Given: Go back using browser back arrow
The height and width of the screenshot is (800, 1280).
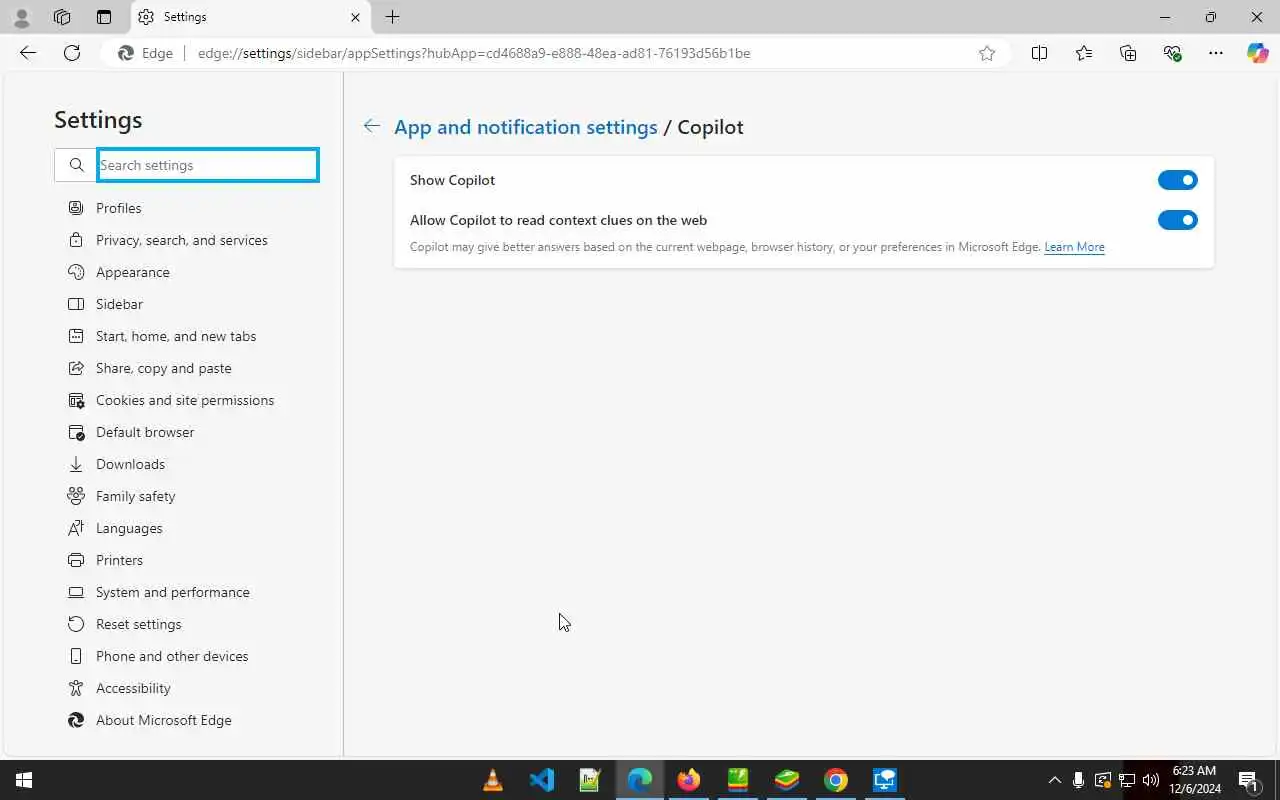Looking at the screenshot, I should (x=28, y=53).
